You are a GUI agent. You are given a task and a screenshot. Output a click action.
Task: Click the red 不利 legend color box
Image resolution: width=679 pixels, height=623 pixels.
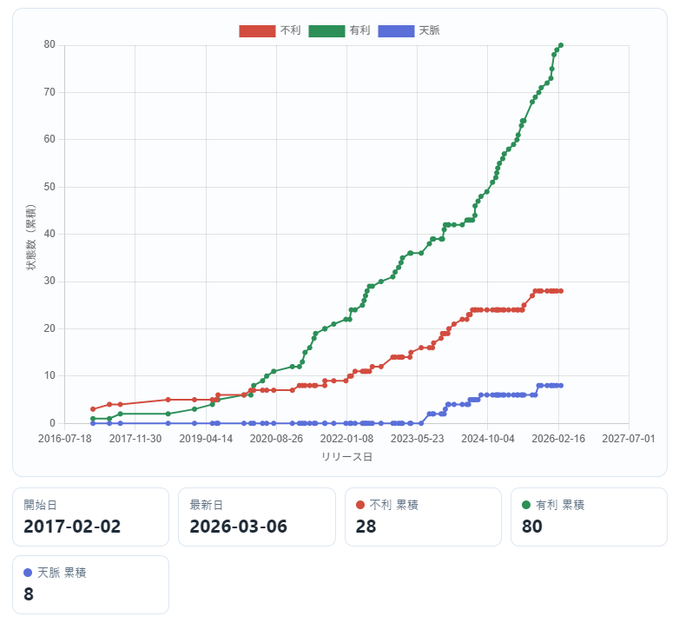pos(257,31)
